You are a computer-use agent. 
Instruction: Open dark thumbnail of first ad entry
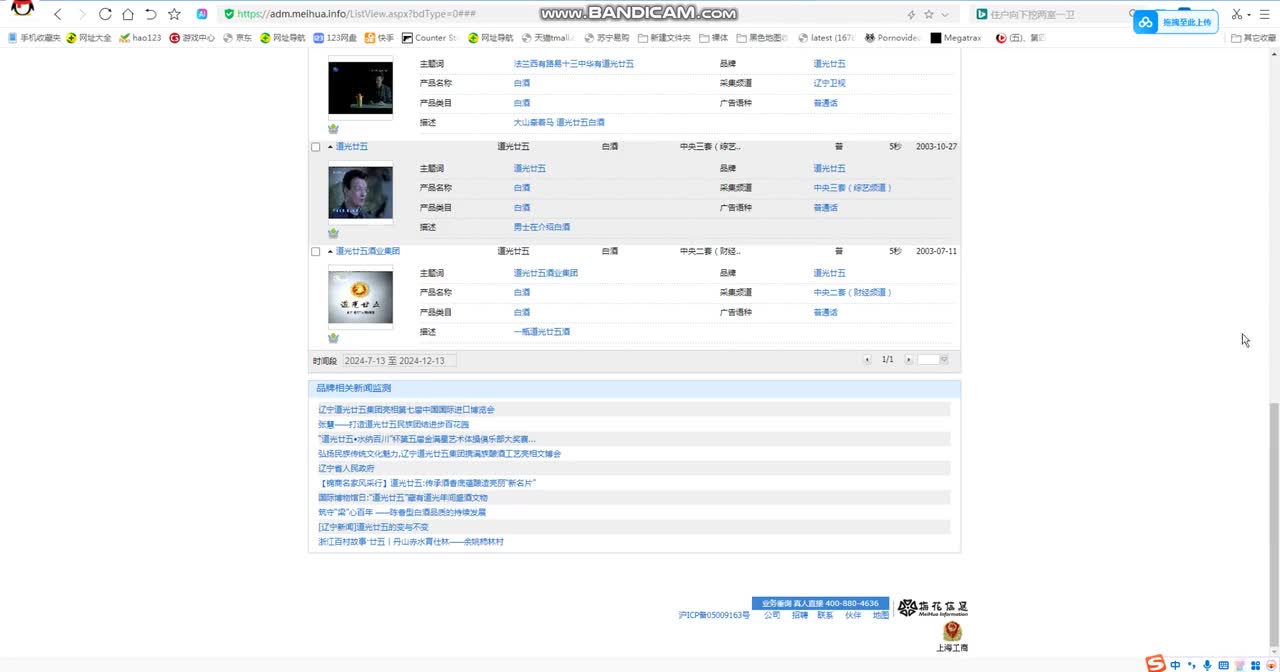point(360,88)
